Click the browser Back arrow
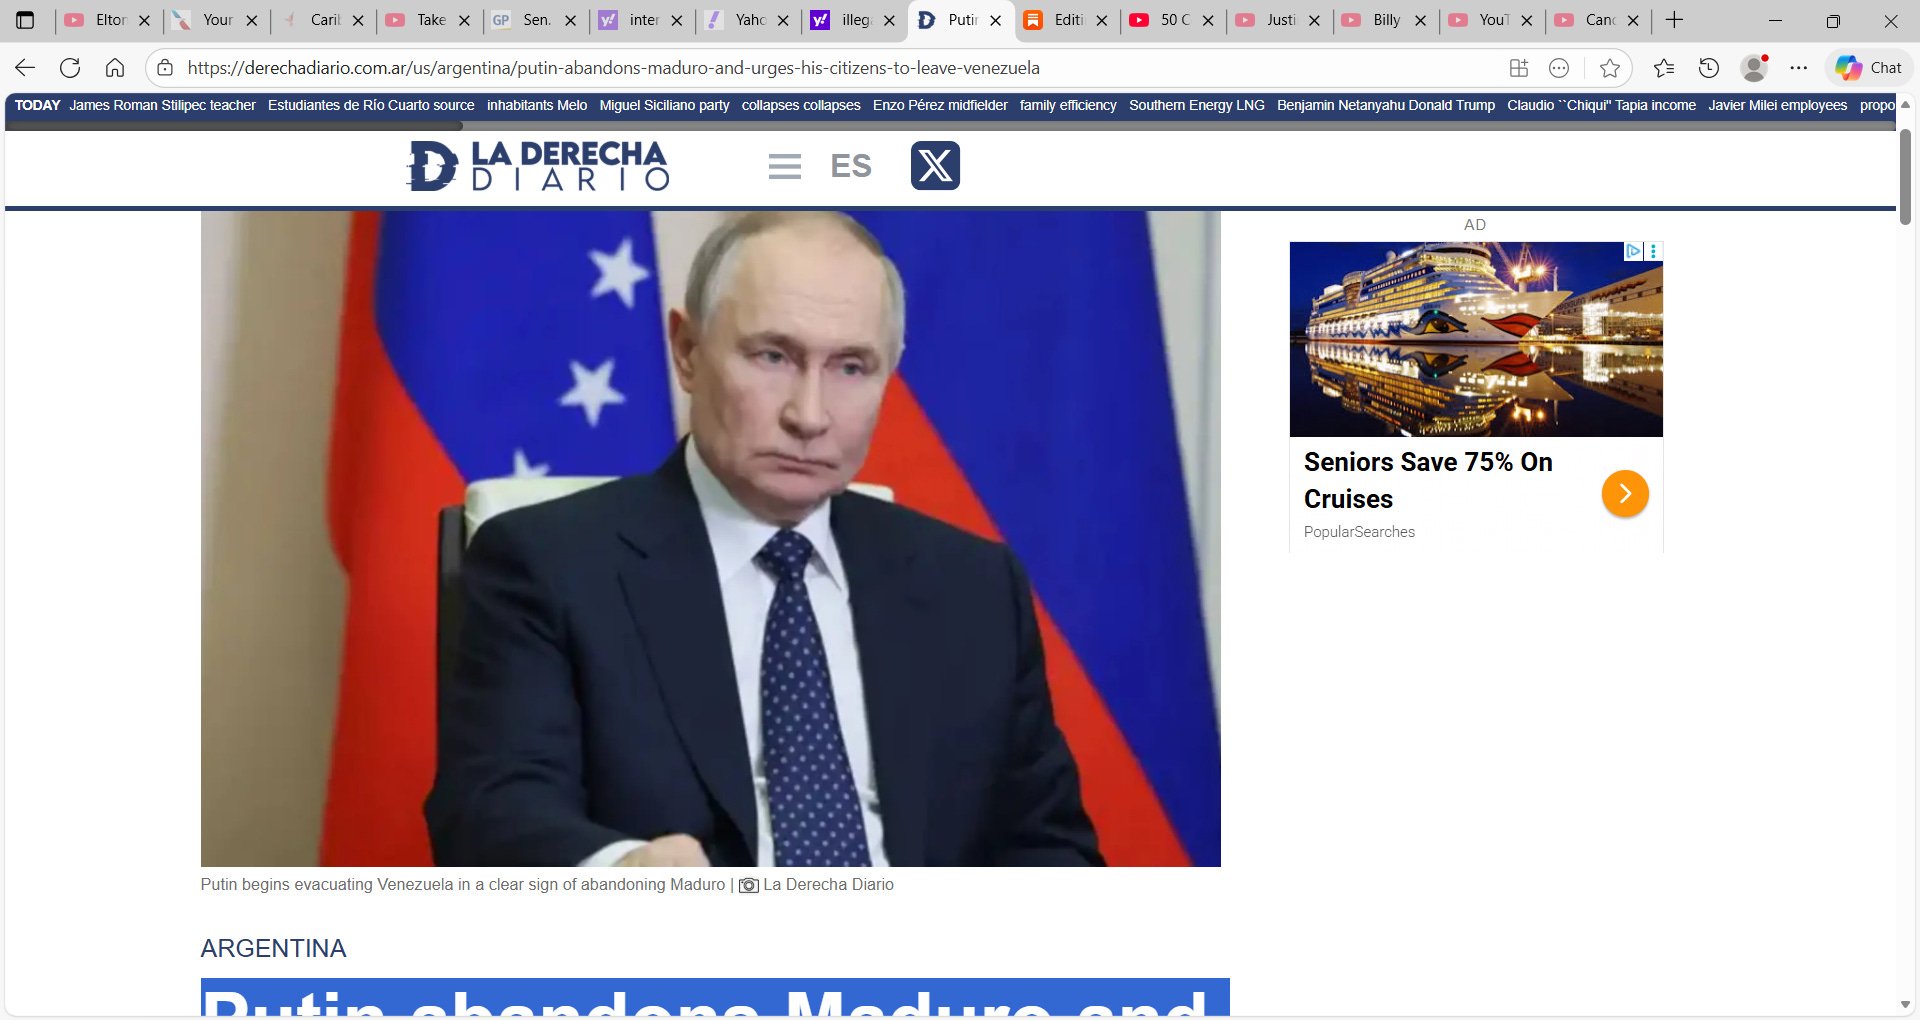The height and width of the screenshot is (1020, 1920). coord(25,68)
